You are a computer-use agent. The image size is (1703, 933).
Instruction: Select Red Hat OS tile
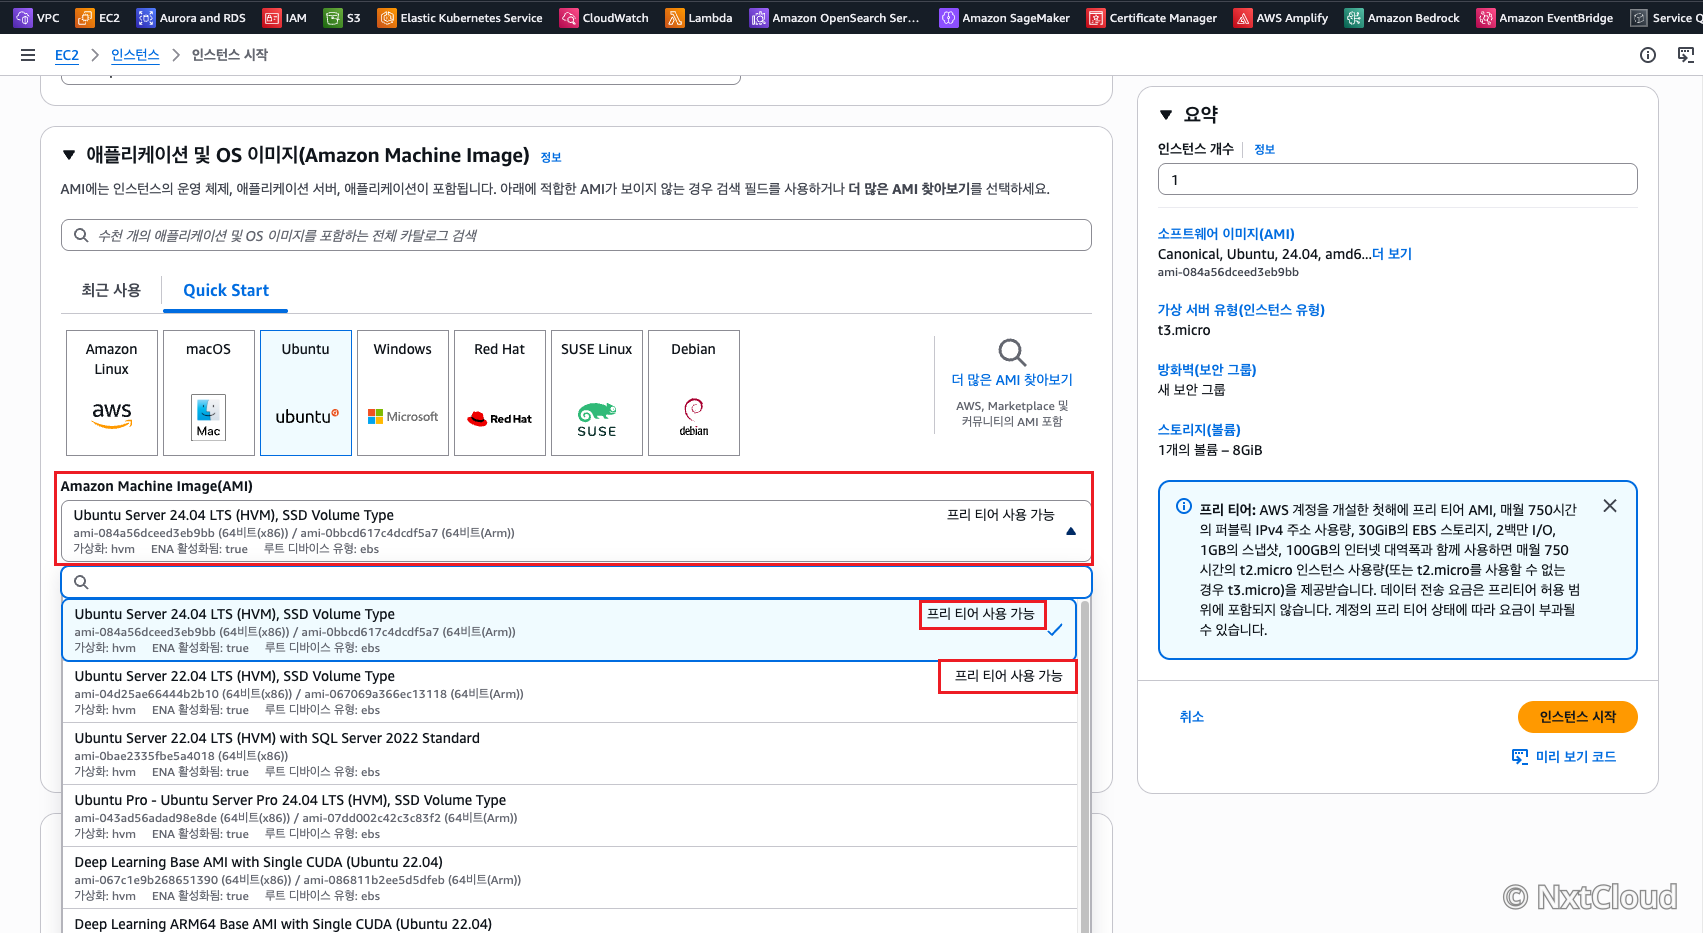pyautogui.click(x=500, y=393)
